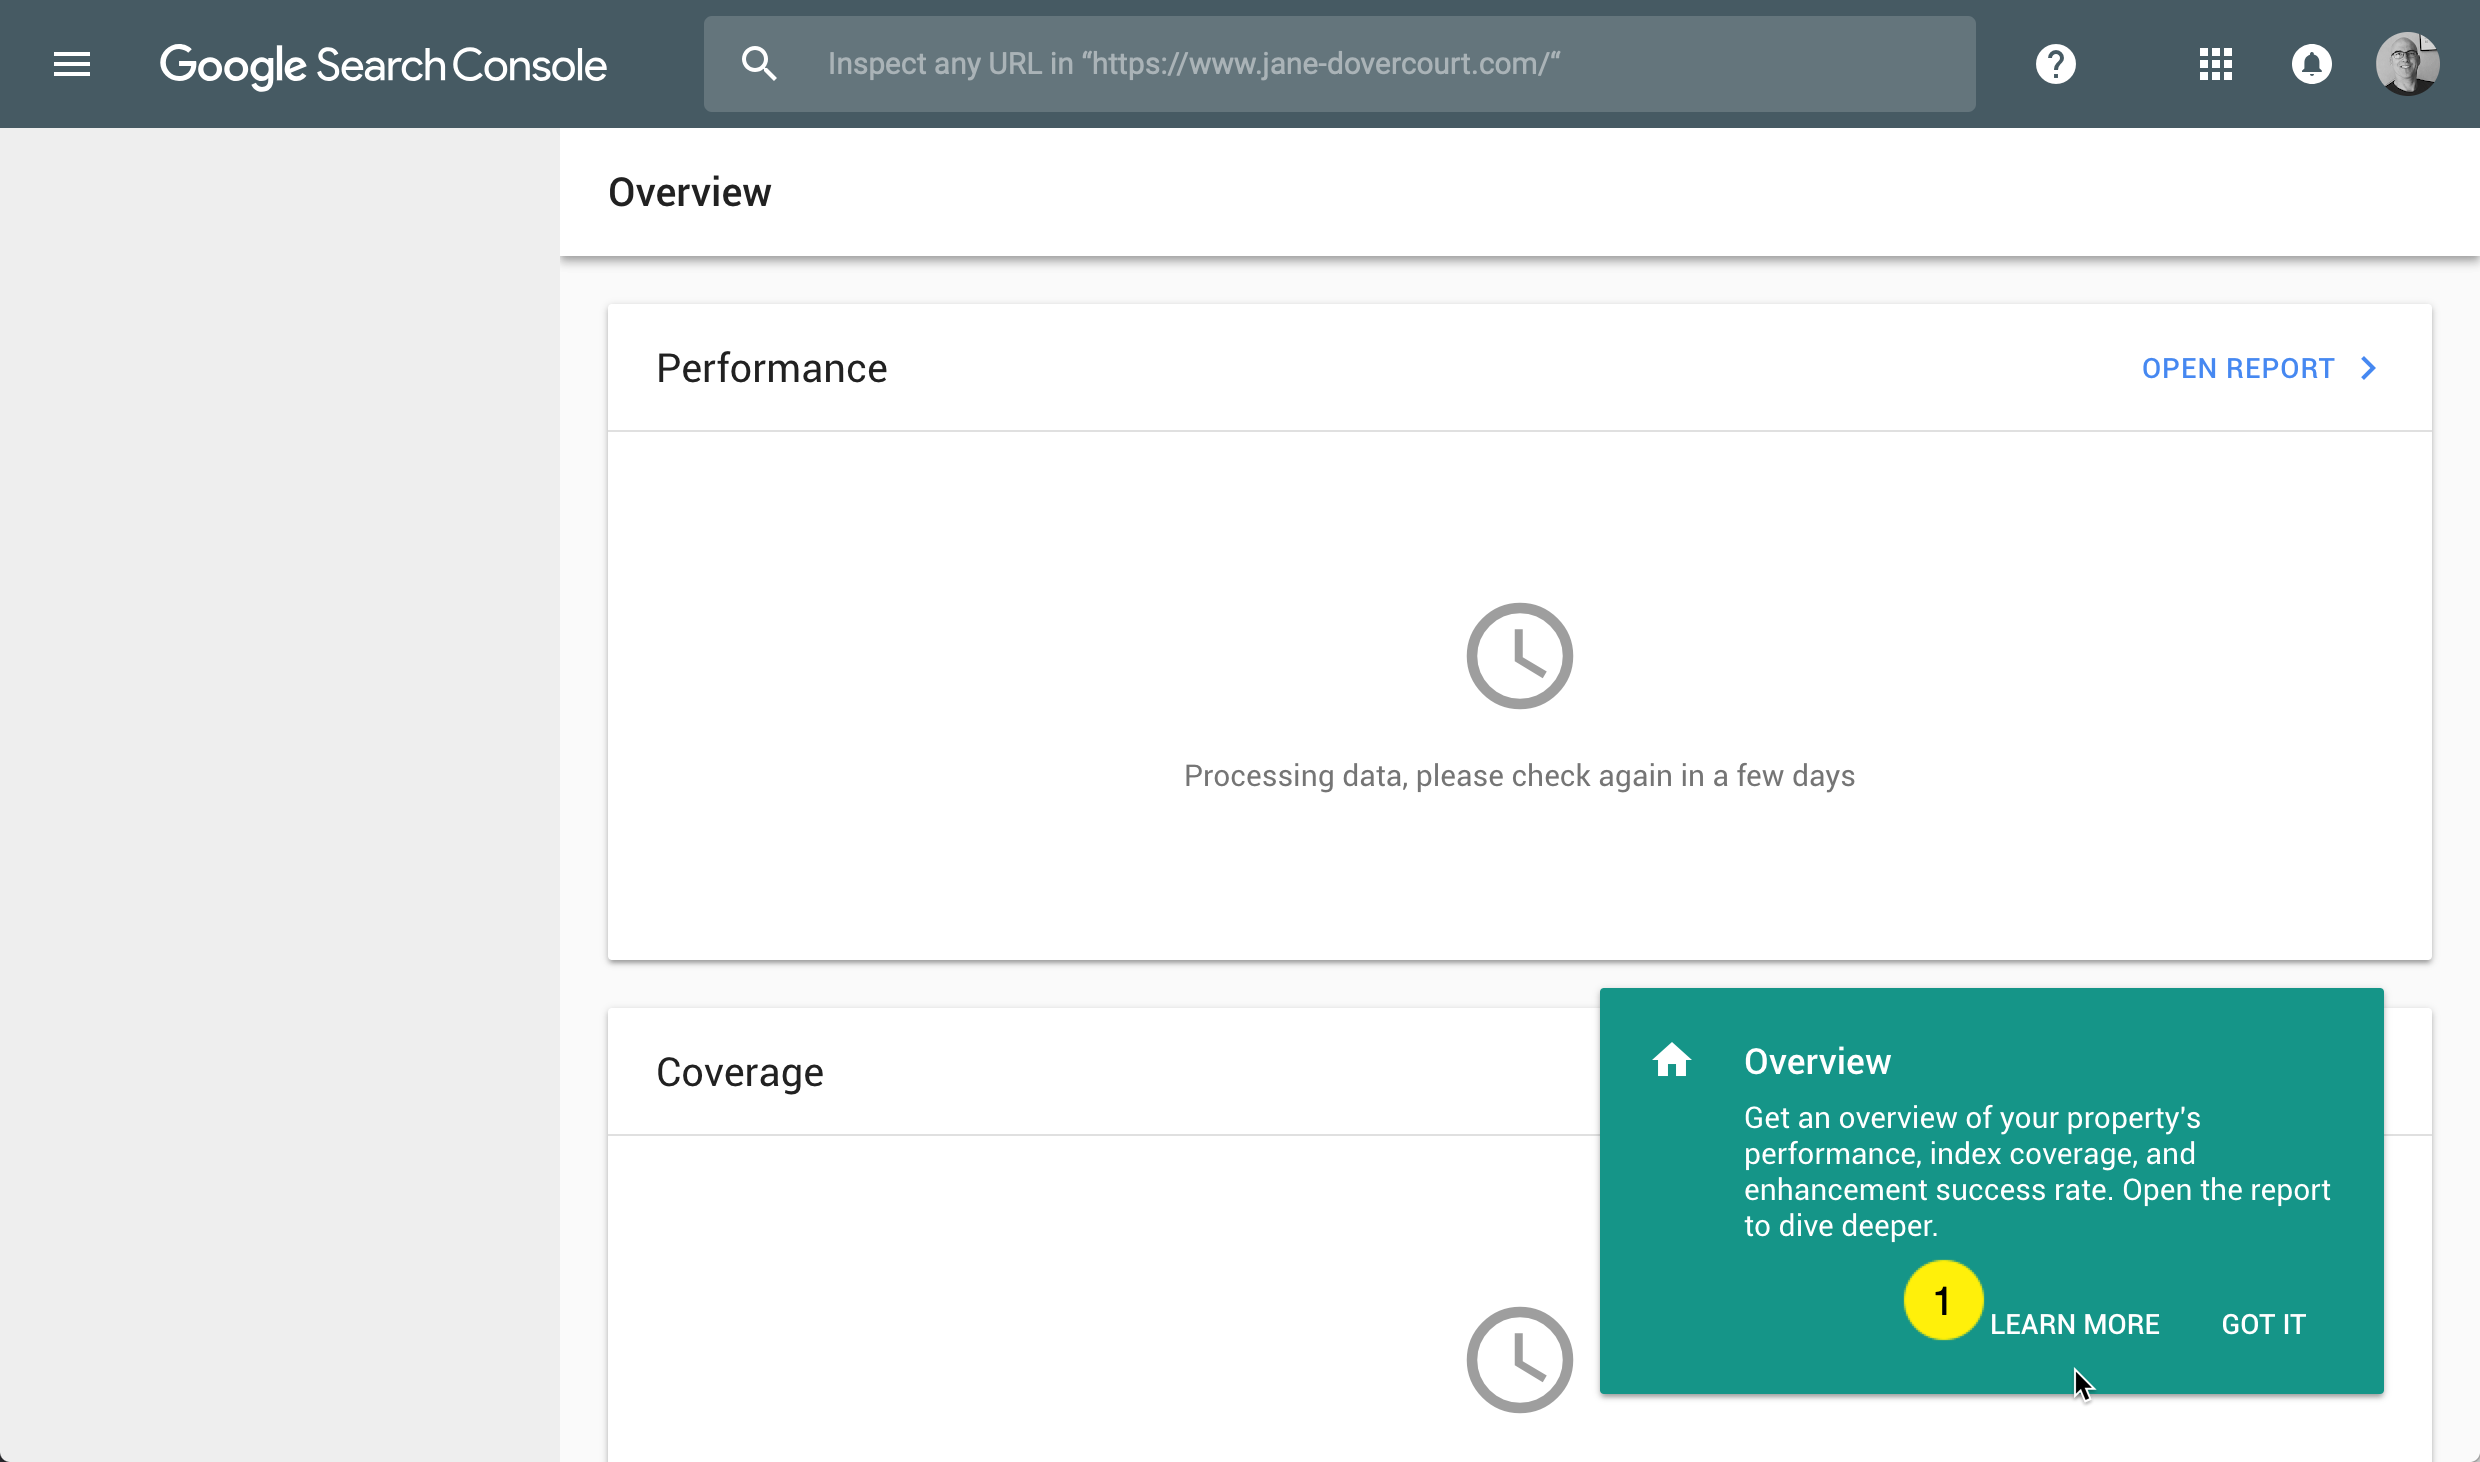Viewport: 2480px width, 1462px height.
Task: Open the notifications bell
Action: pyautogui.click(x=2311, y=65)
